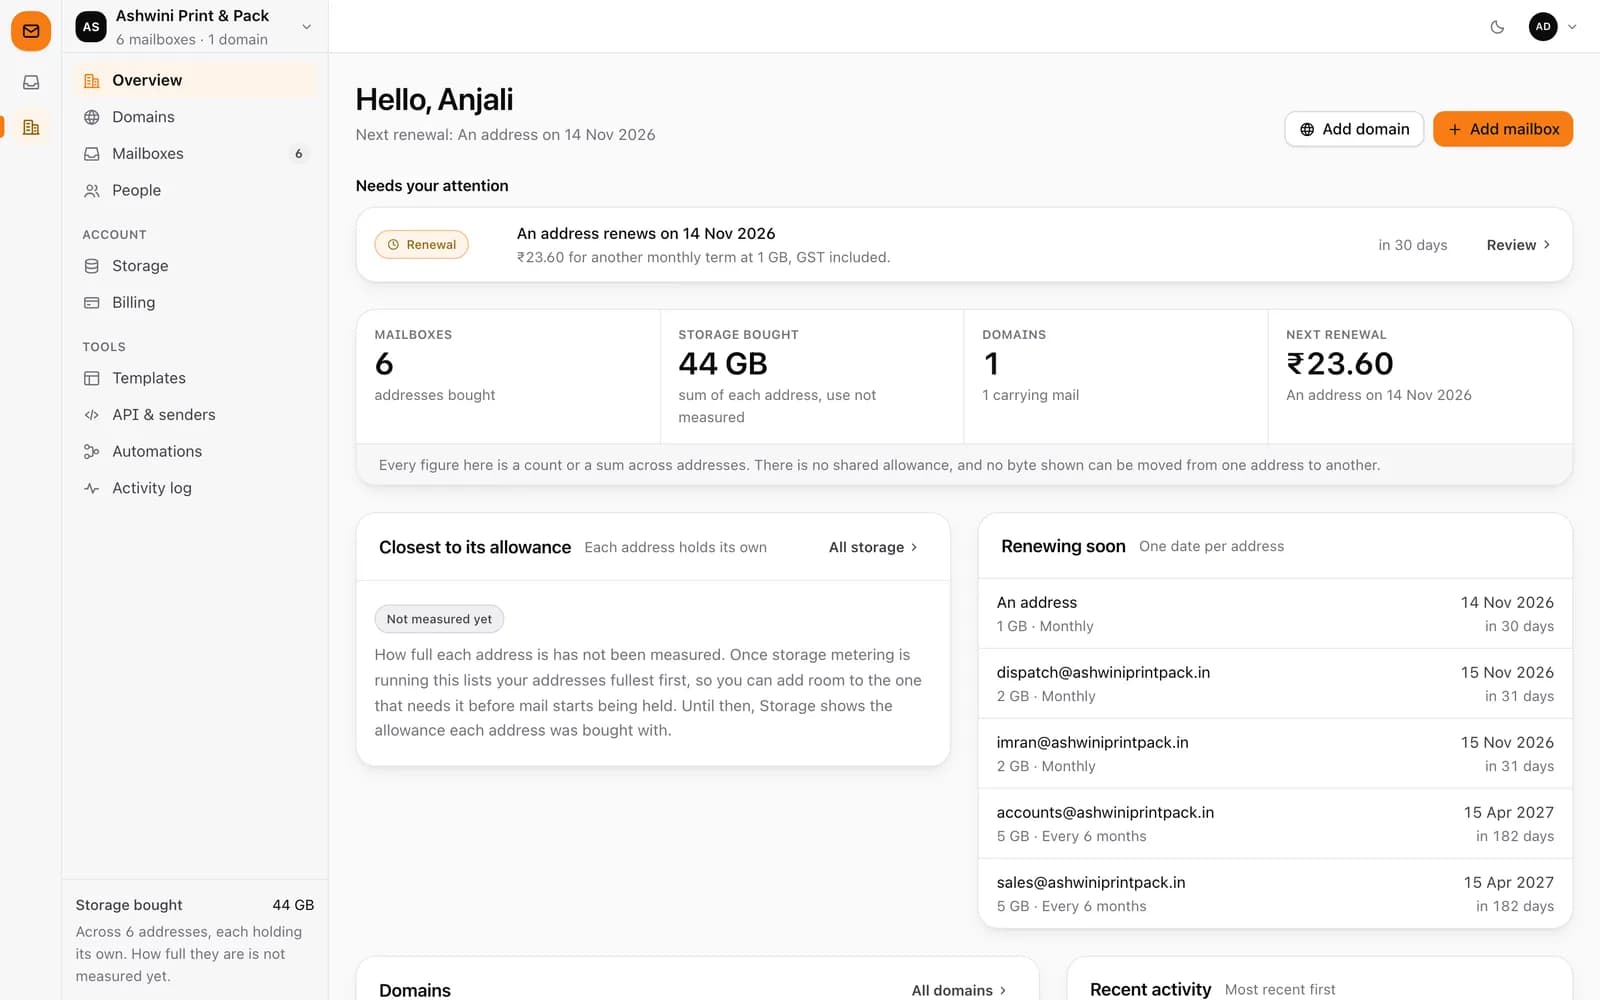Select the accounts@ashwiniprintpack.in row
Viewport: 1600px width, 1000px height.
pos(1275,824)
